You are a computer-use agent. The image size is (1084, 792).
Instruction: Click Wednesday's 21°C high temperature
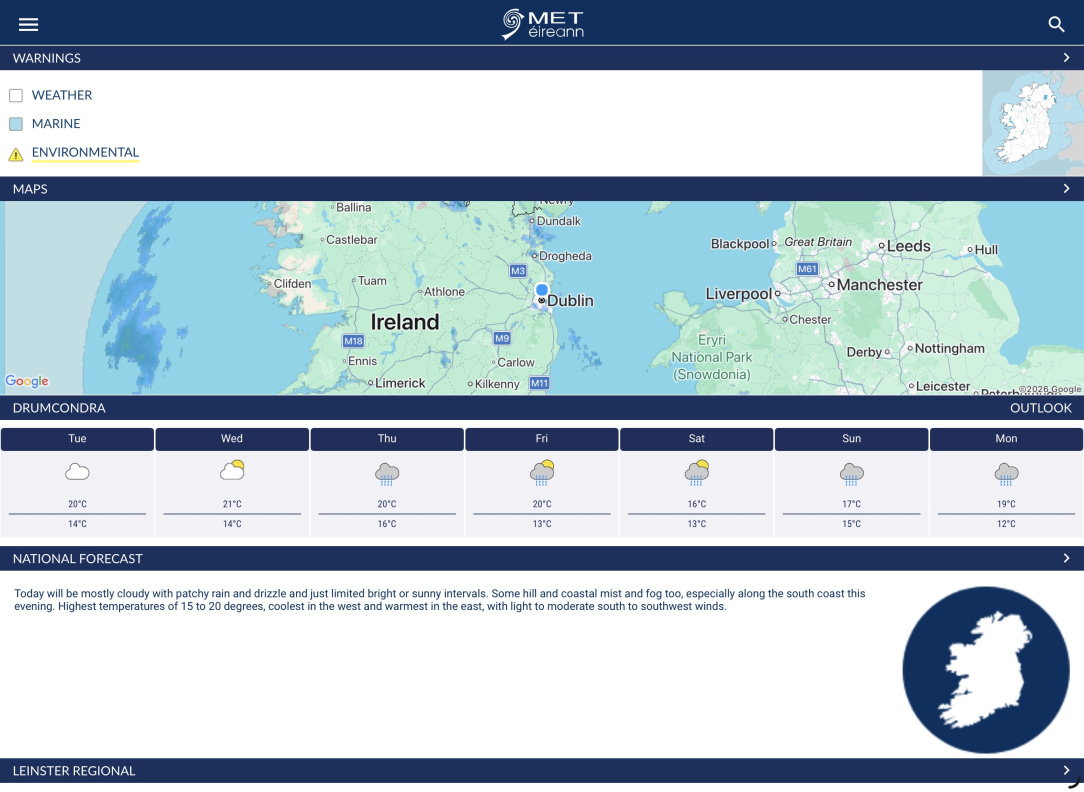coord(232,504)
